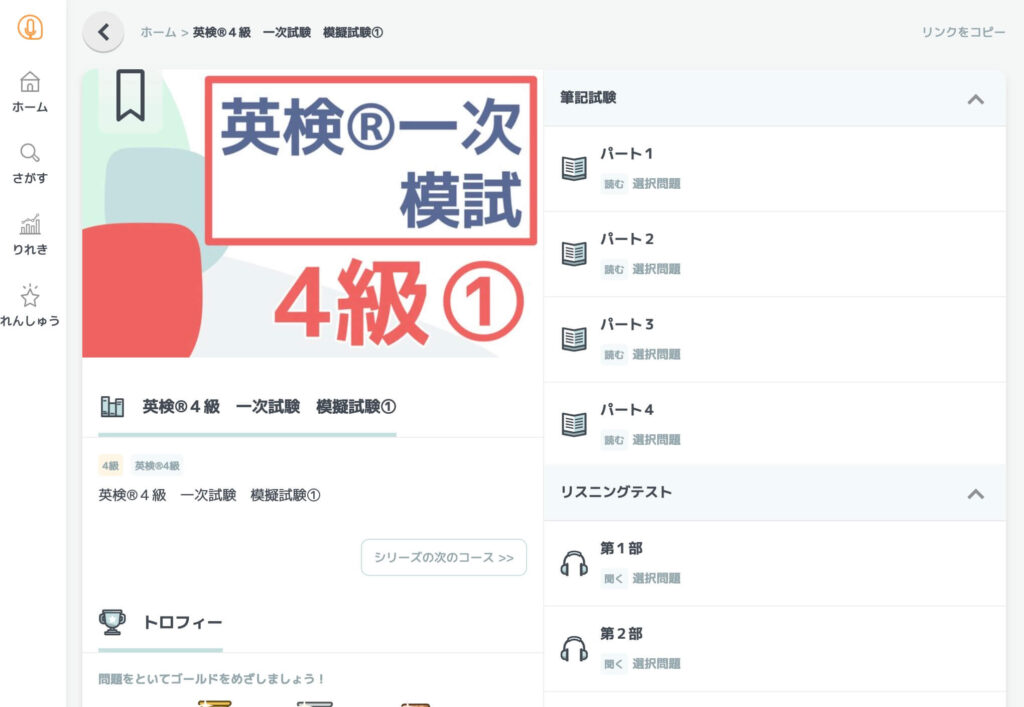The image size is (1024, 707).
Task: Click the headphones icon for 第1部
Action: tap(574, 563)
